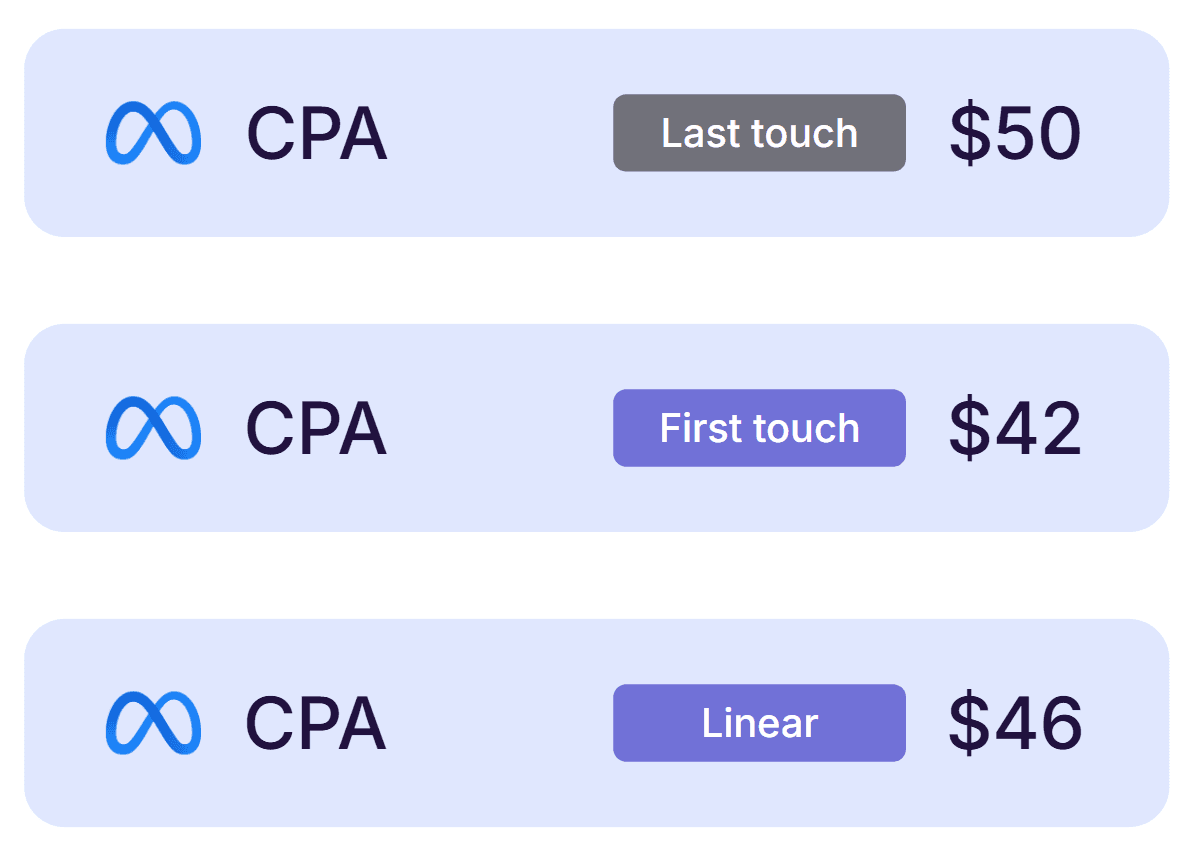Select the gray Last touch badge

point(759,133)
